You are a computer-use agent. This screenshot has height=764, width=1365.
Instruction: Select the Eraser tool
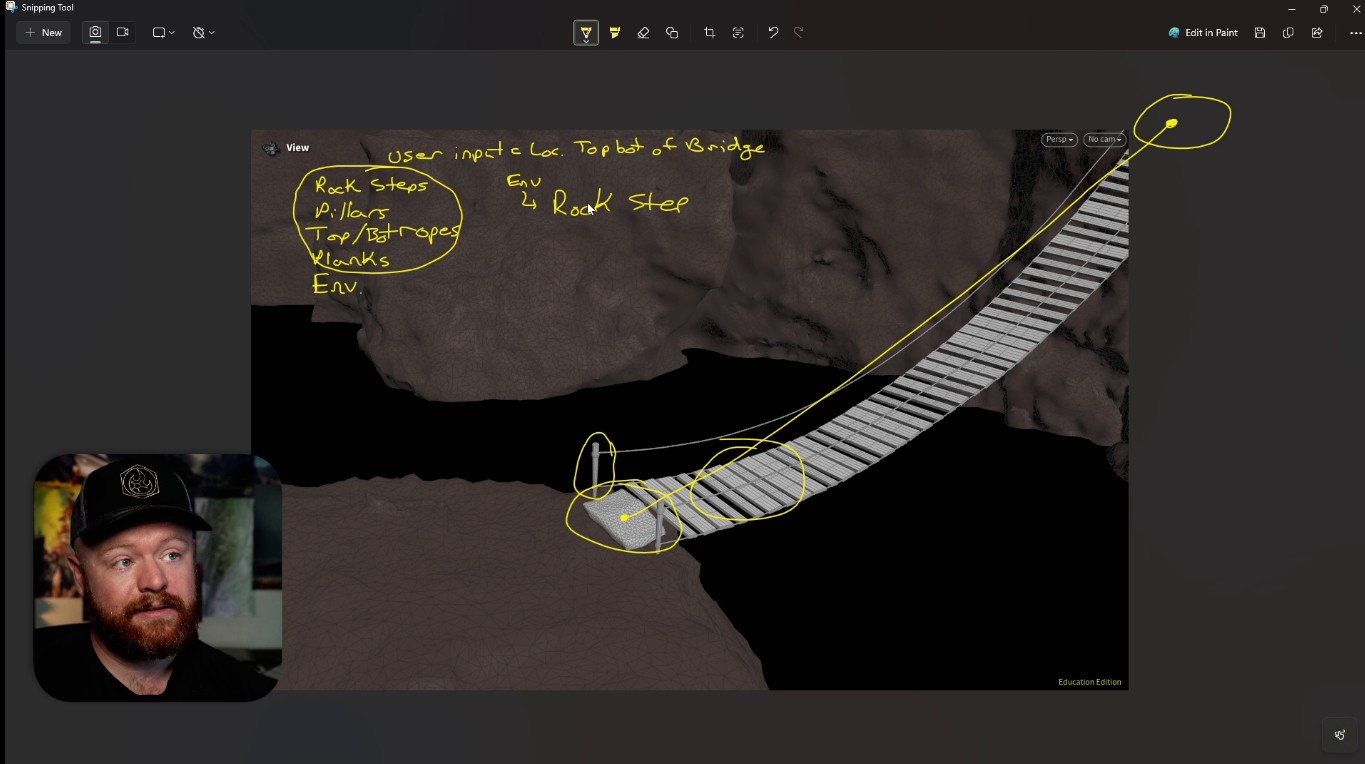643,33
